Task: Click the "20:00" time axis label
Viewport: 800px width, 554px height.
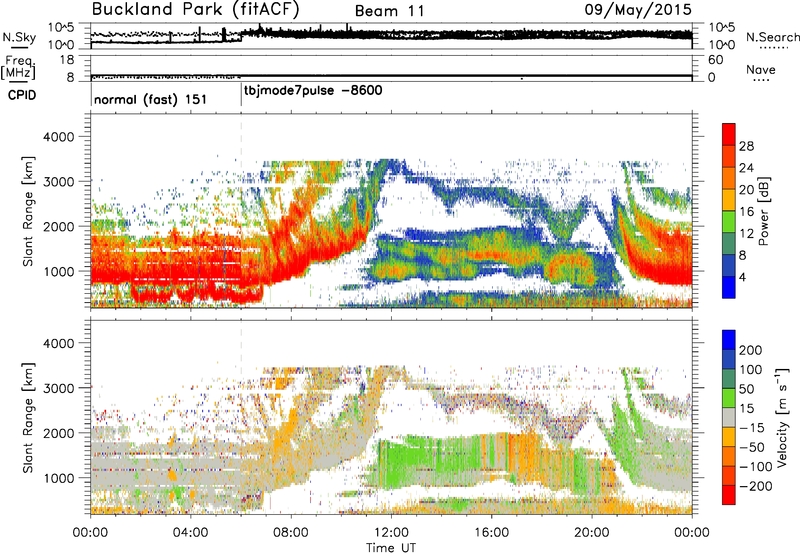Action: pyautogui.click(x=592, y=533)
